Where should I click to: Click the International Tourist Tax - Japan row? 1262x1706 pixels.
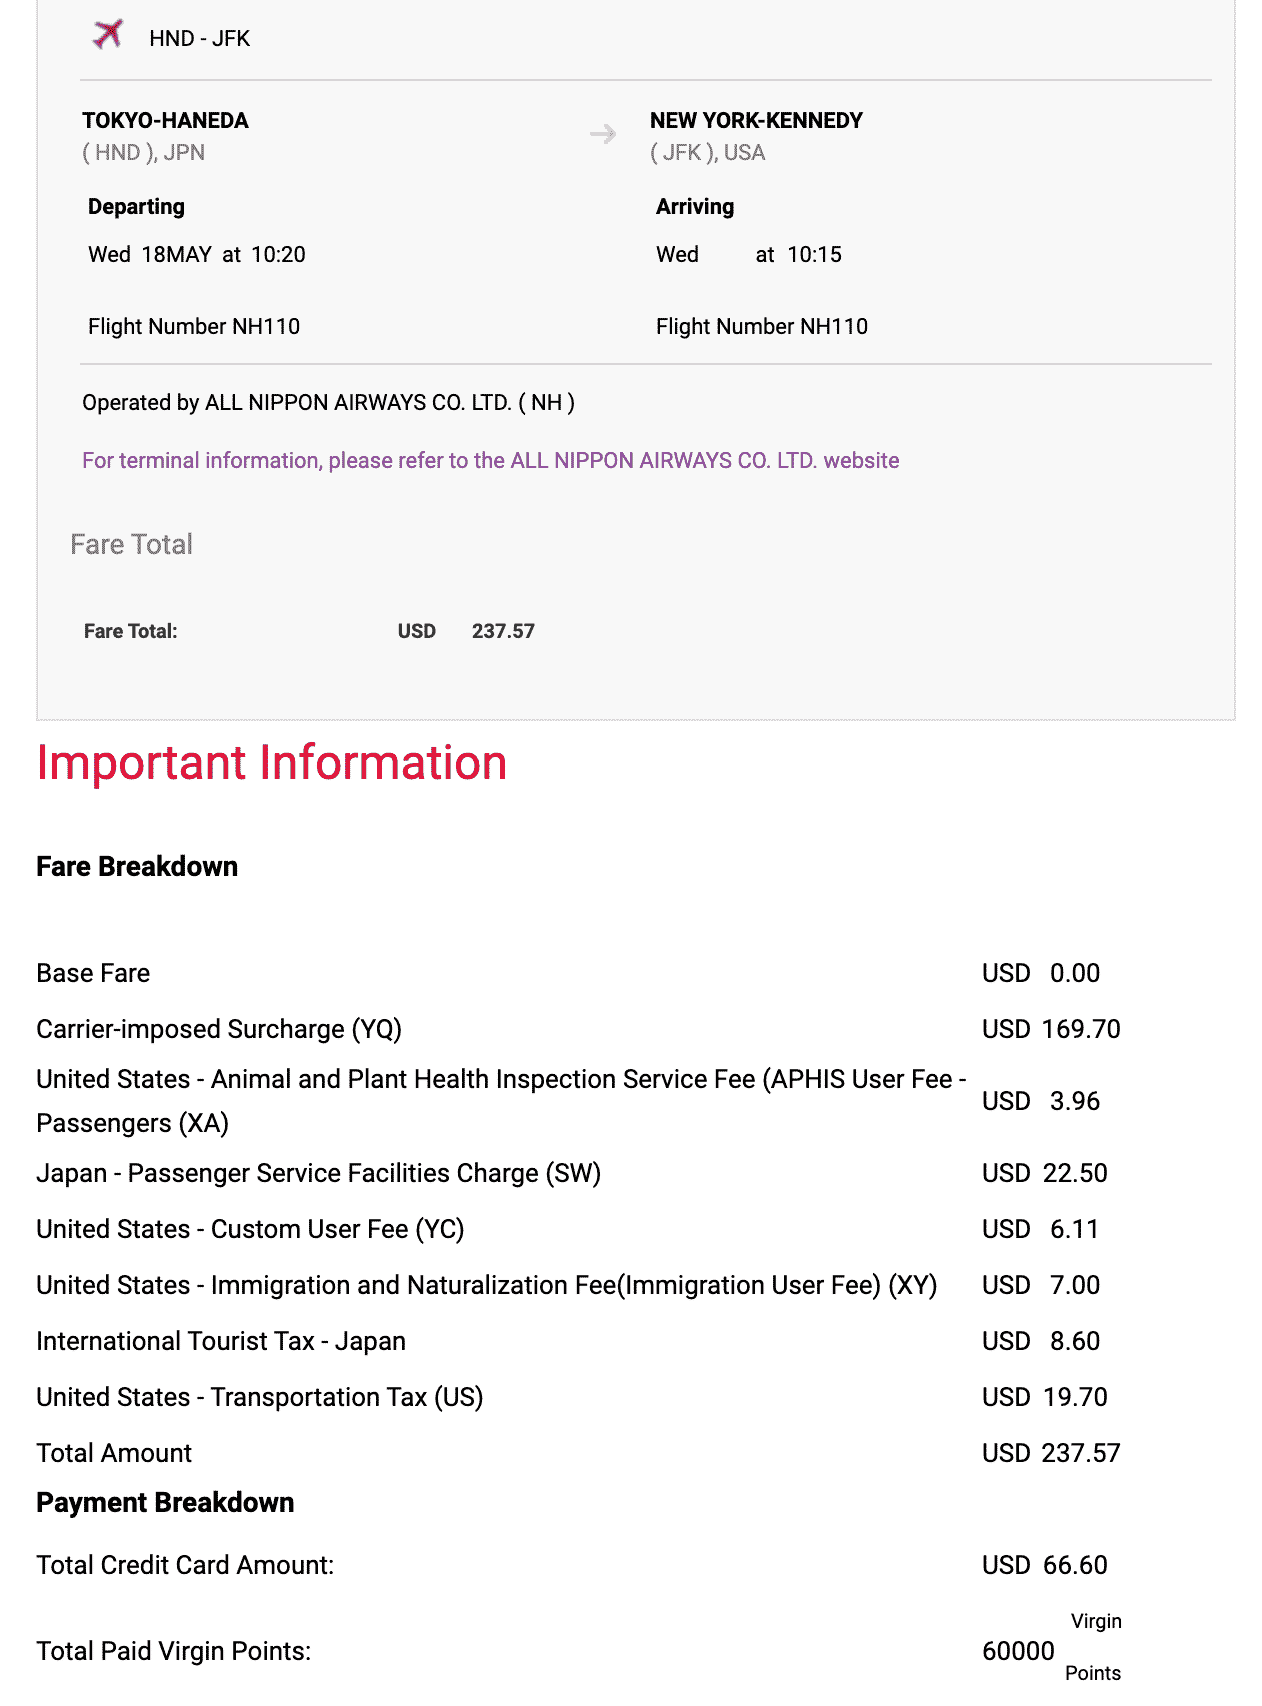(x=221, y=1341)
